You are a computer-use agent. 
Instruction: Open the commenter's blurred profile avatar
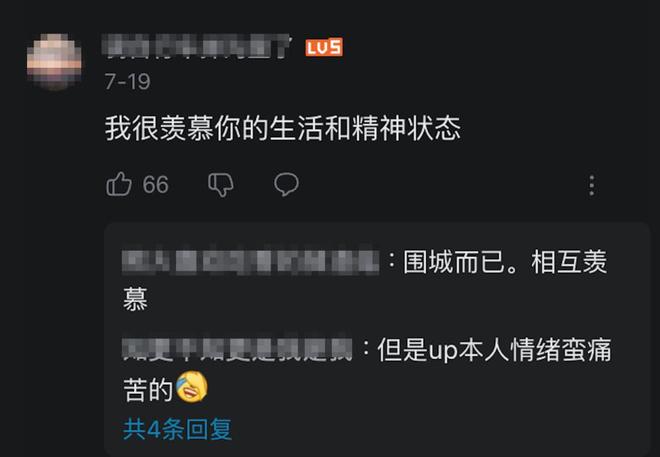[54, 62]
